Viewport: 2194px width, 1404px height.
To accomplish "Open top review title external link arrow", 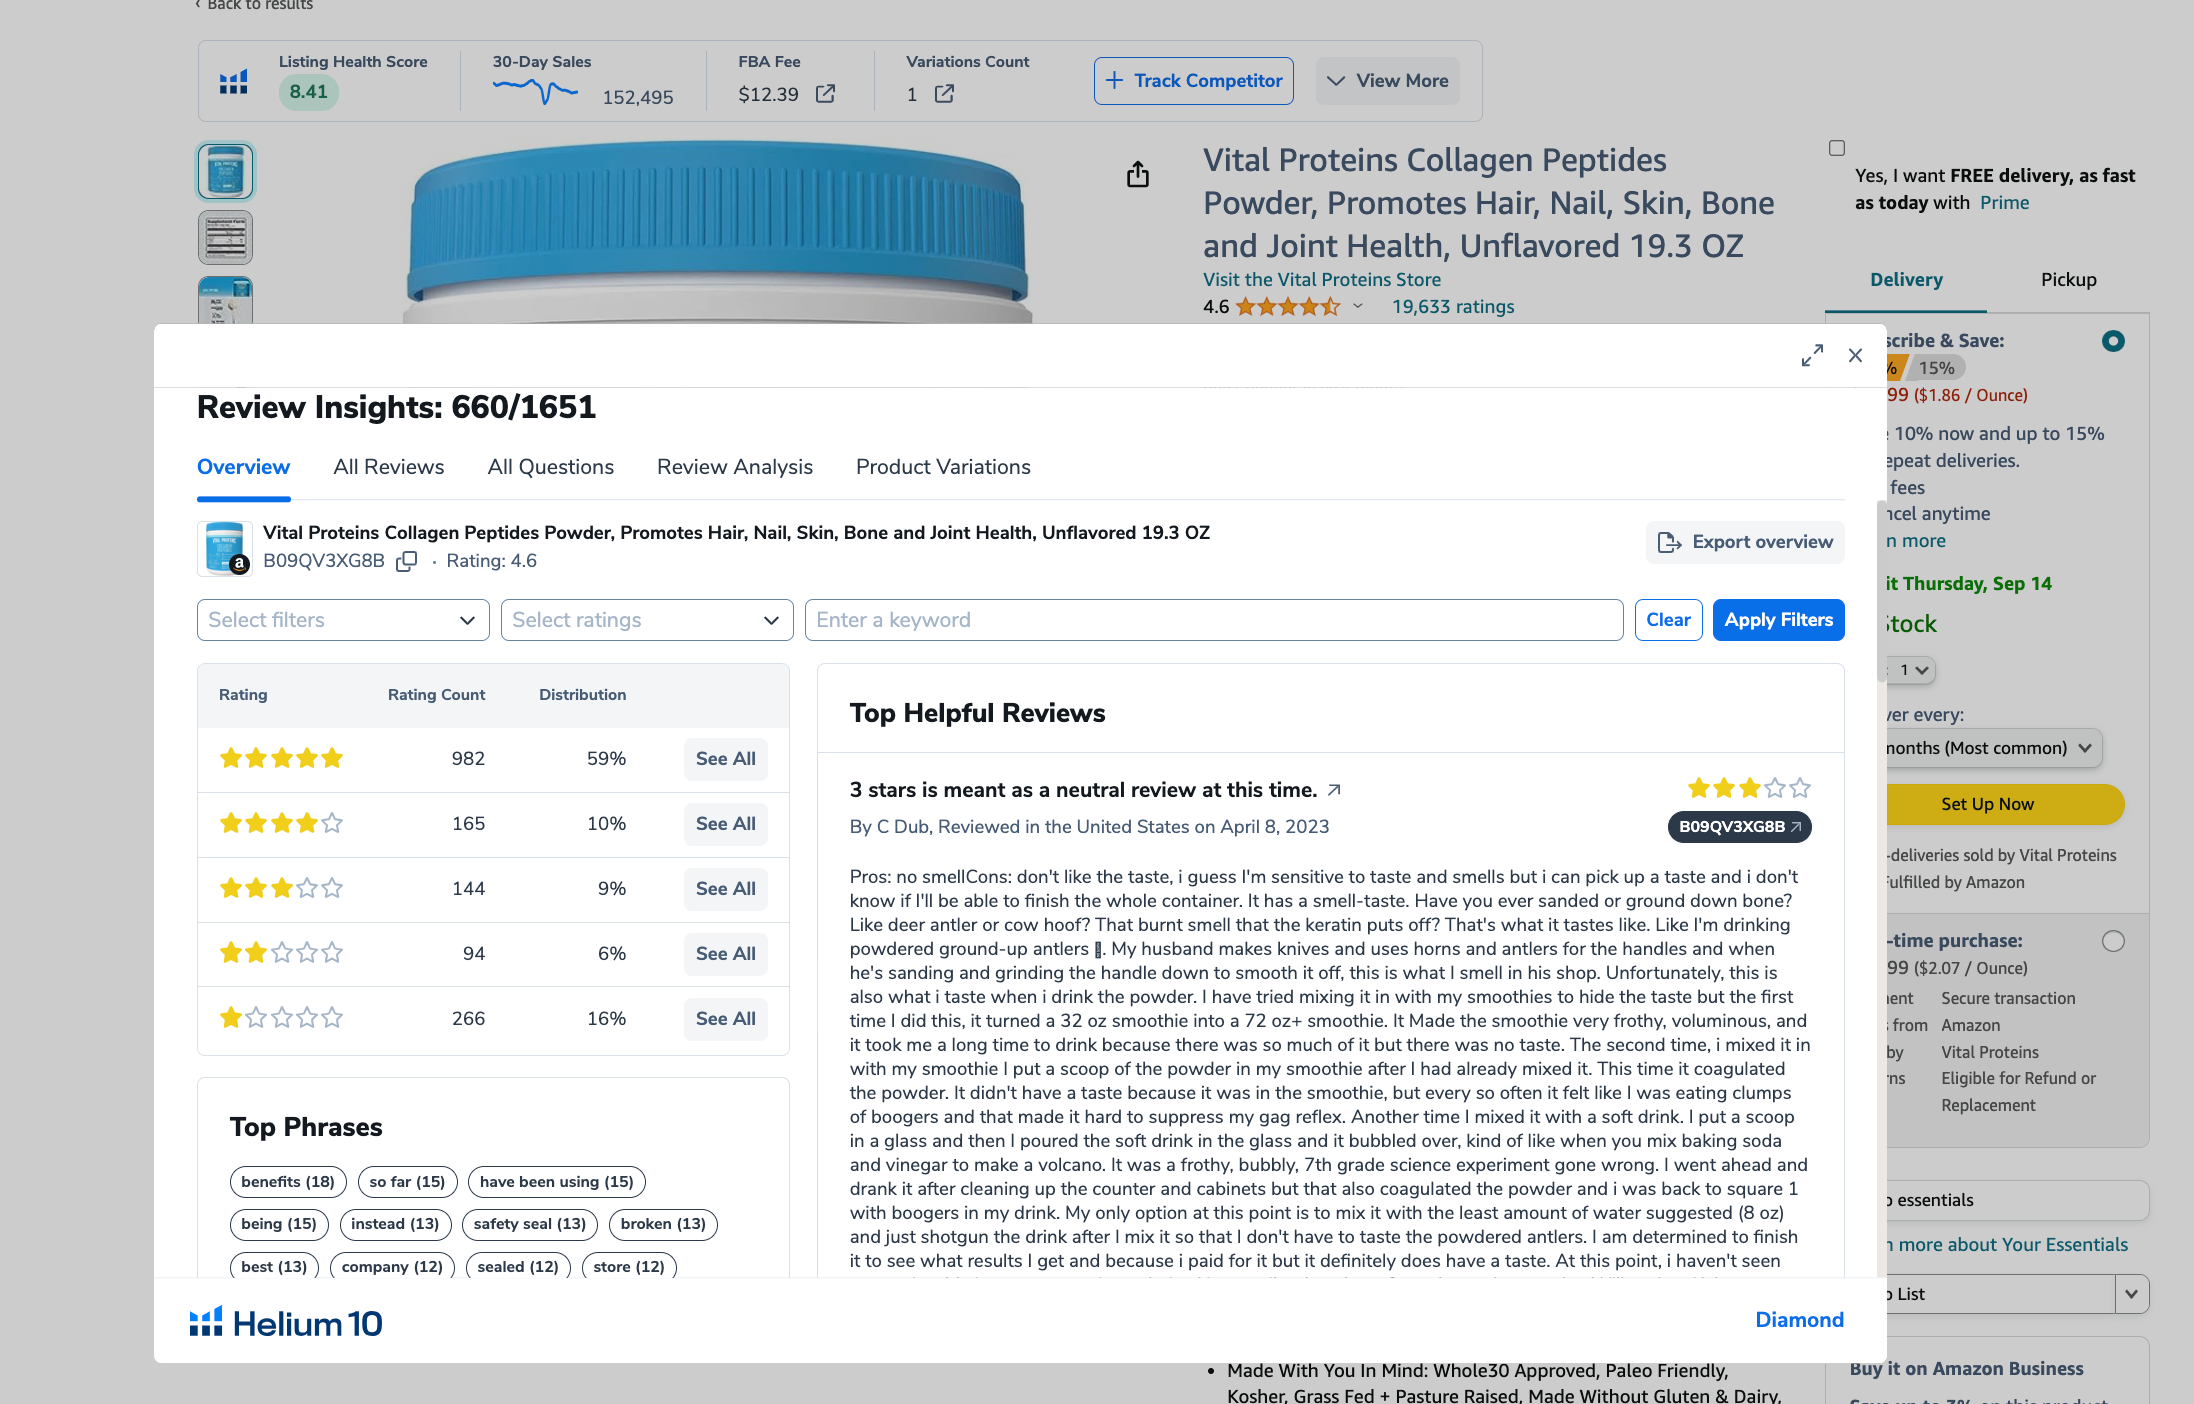I will (1334, 790).
